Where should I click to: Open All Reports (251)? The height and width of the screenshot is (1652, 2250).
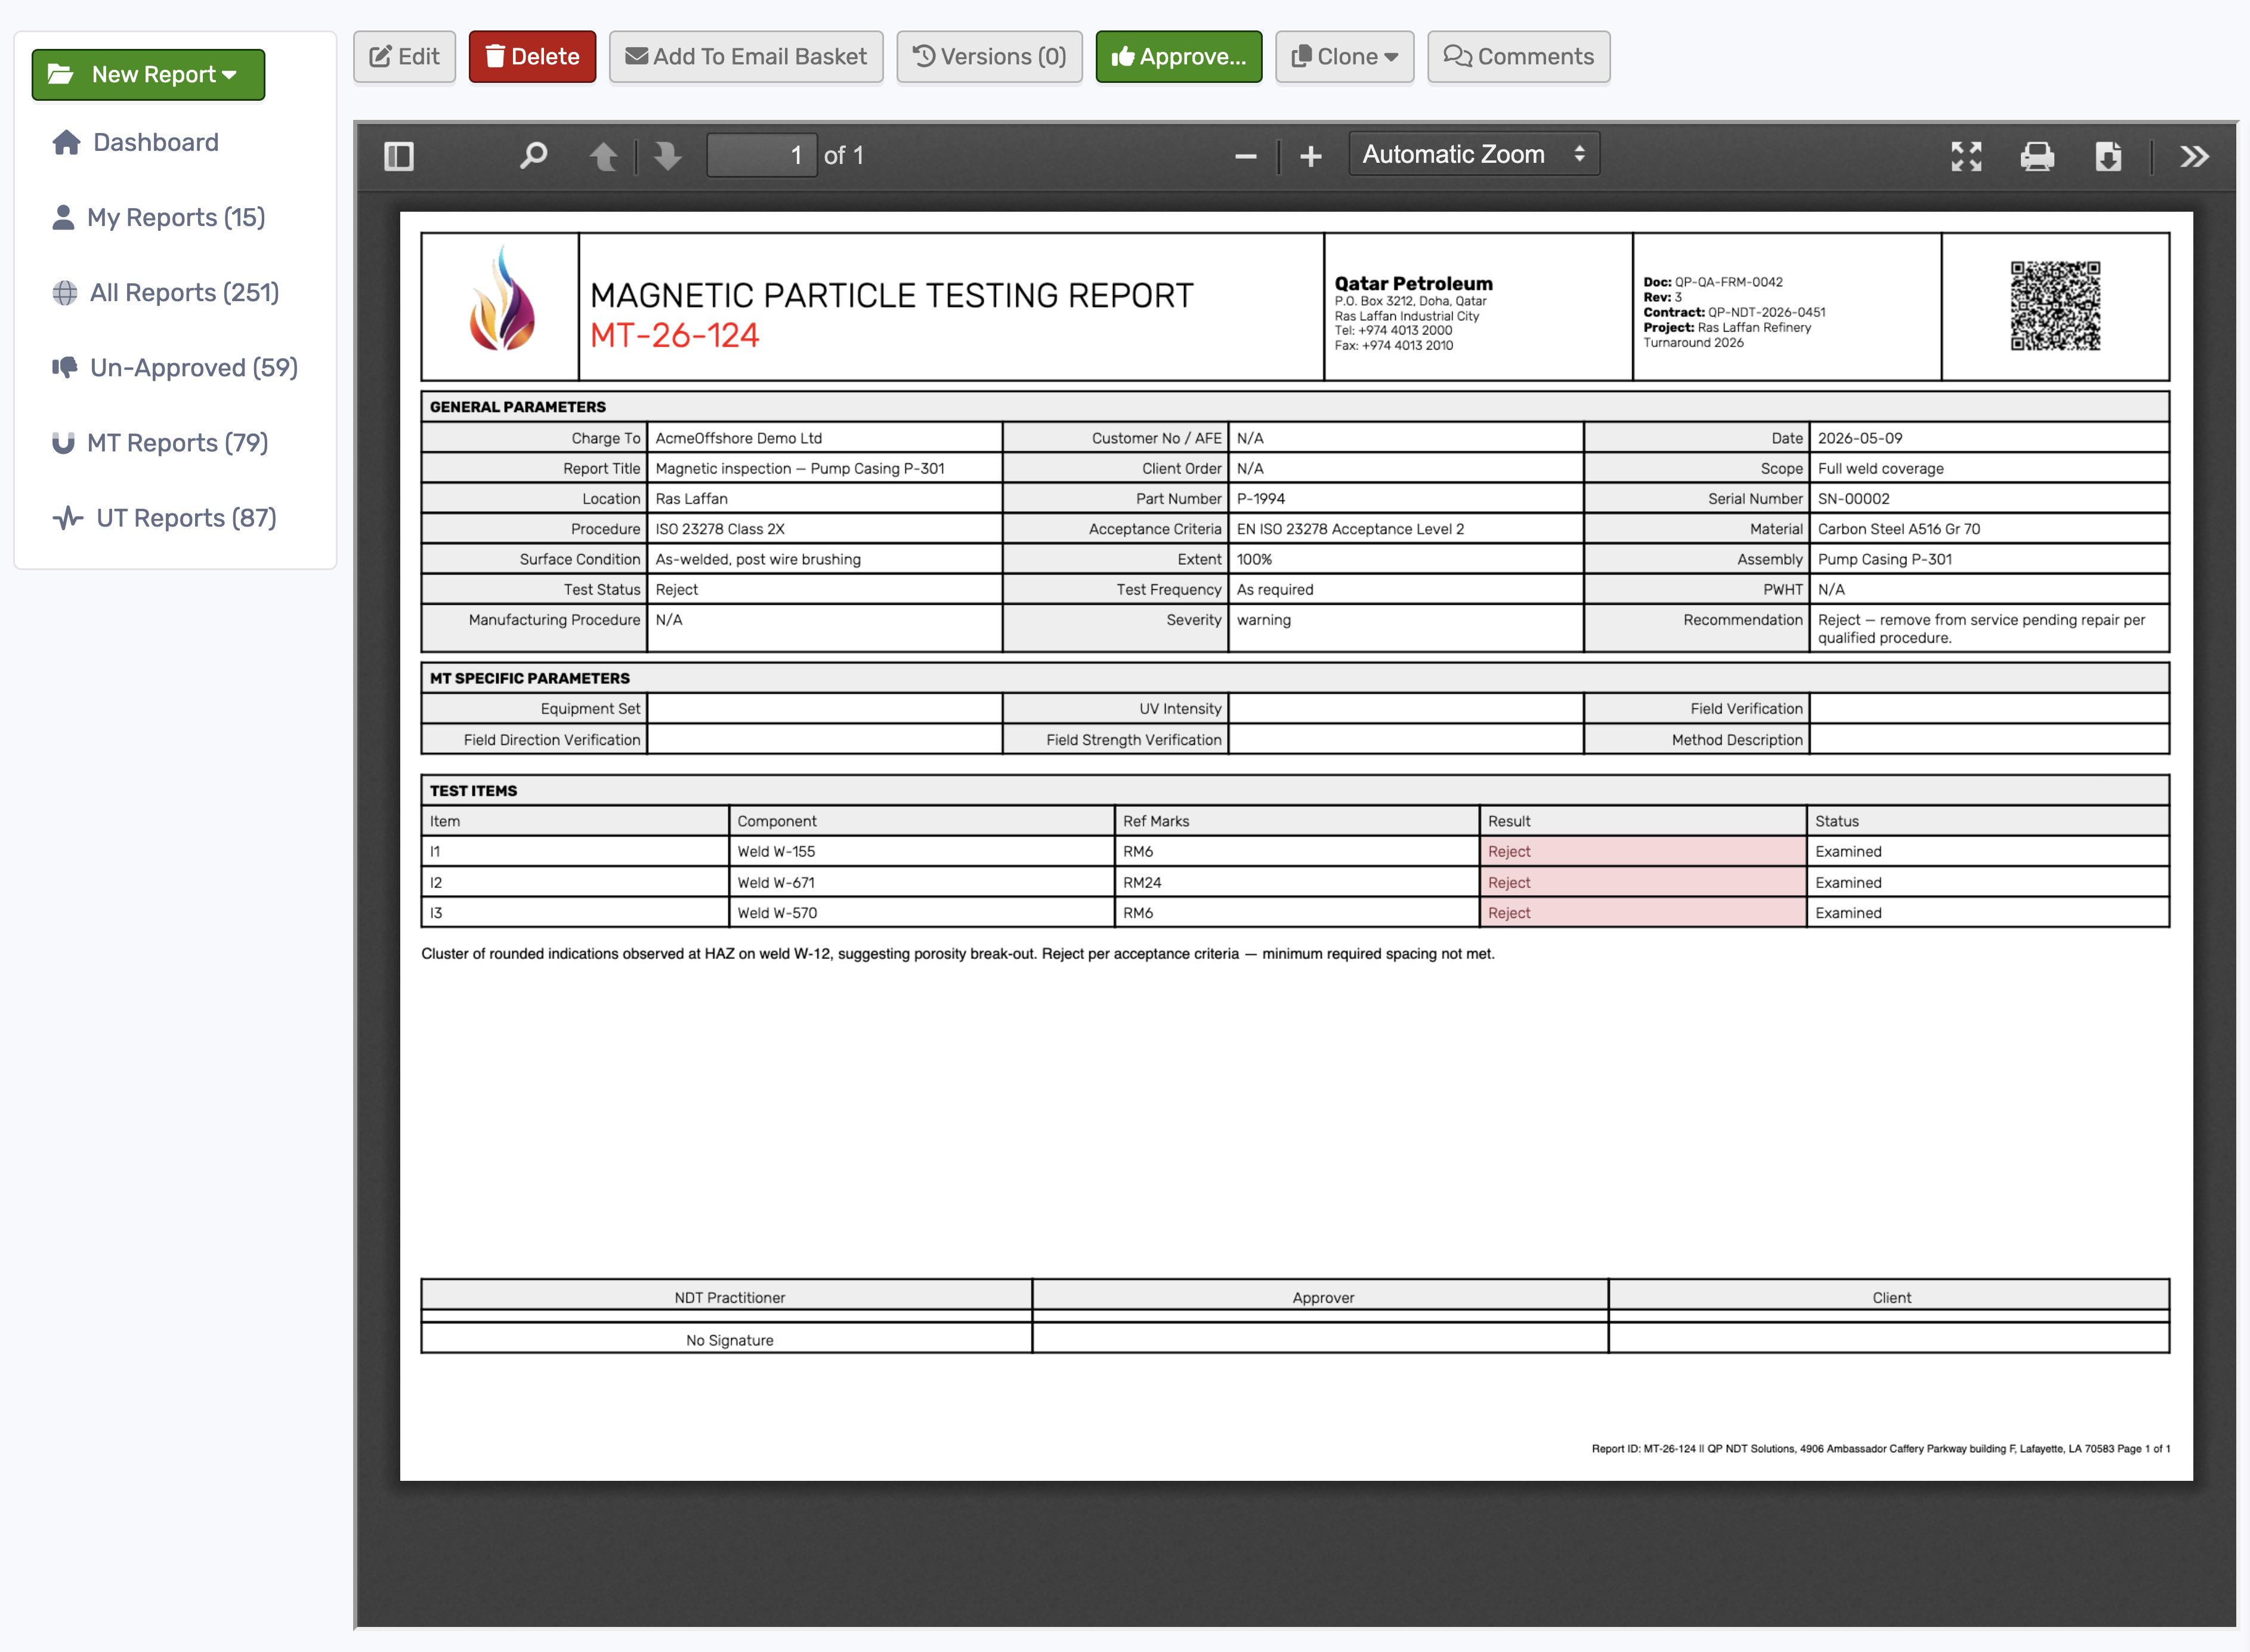click(165, 292)
